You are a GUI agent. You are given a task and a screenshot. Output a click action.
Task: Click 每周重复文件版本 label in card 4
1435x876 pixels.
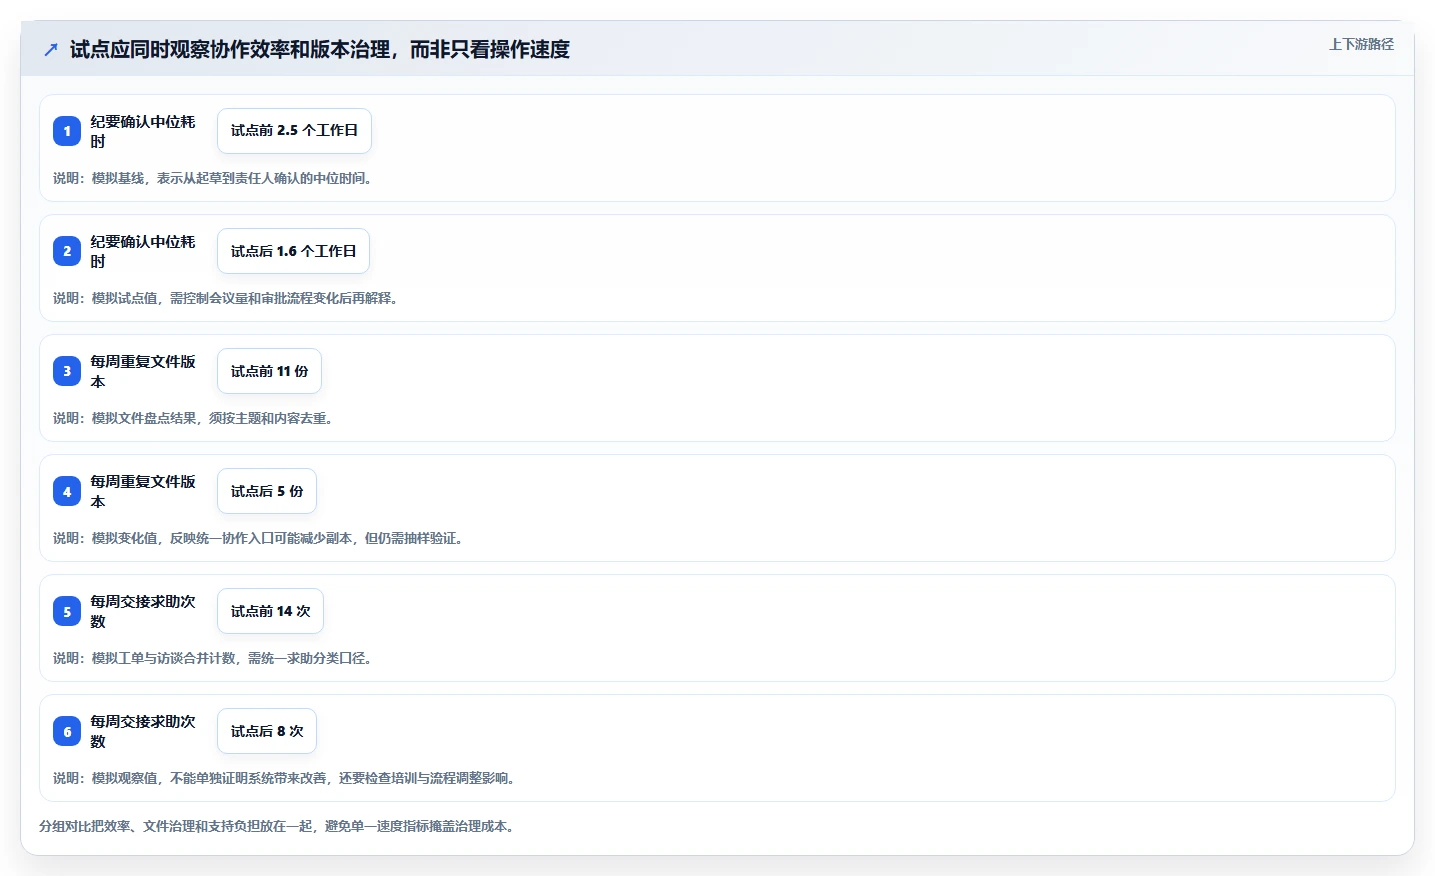click(x=143, y=491)
